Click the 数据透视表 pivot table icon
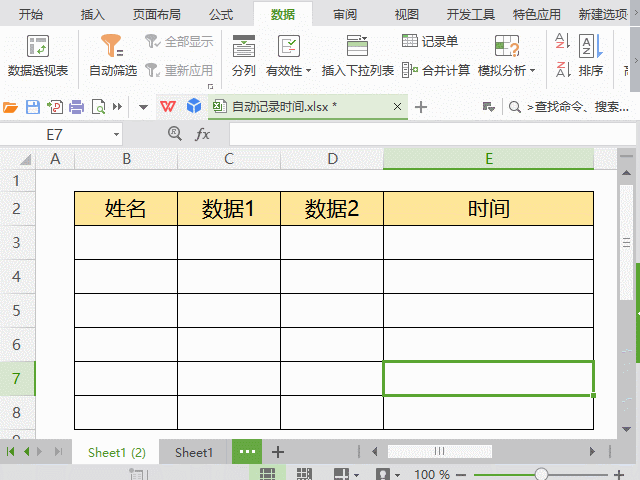This screenshot has height=480, width=640. coord(37,47)
